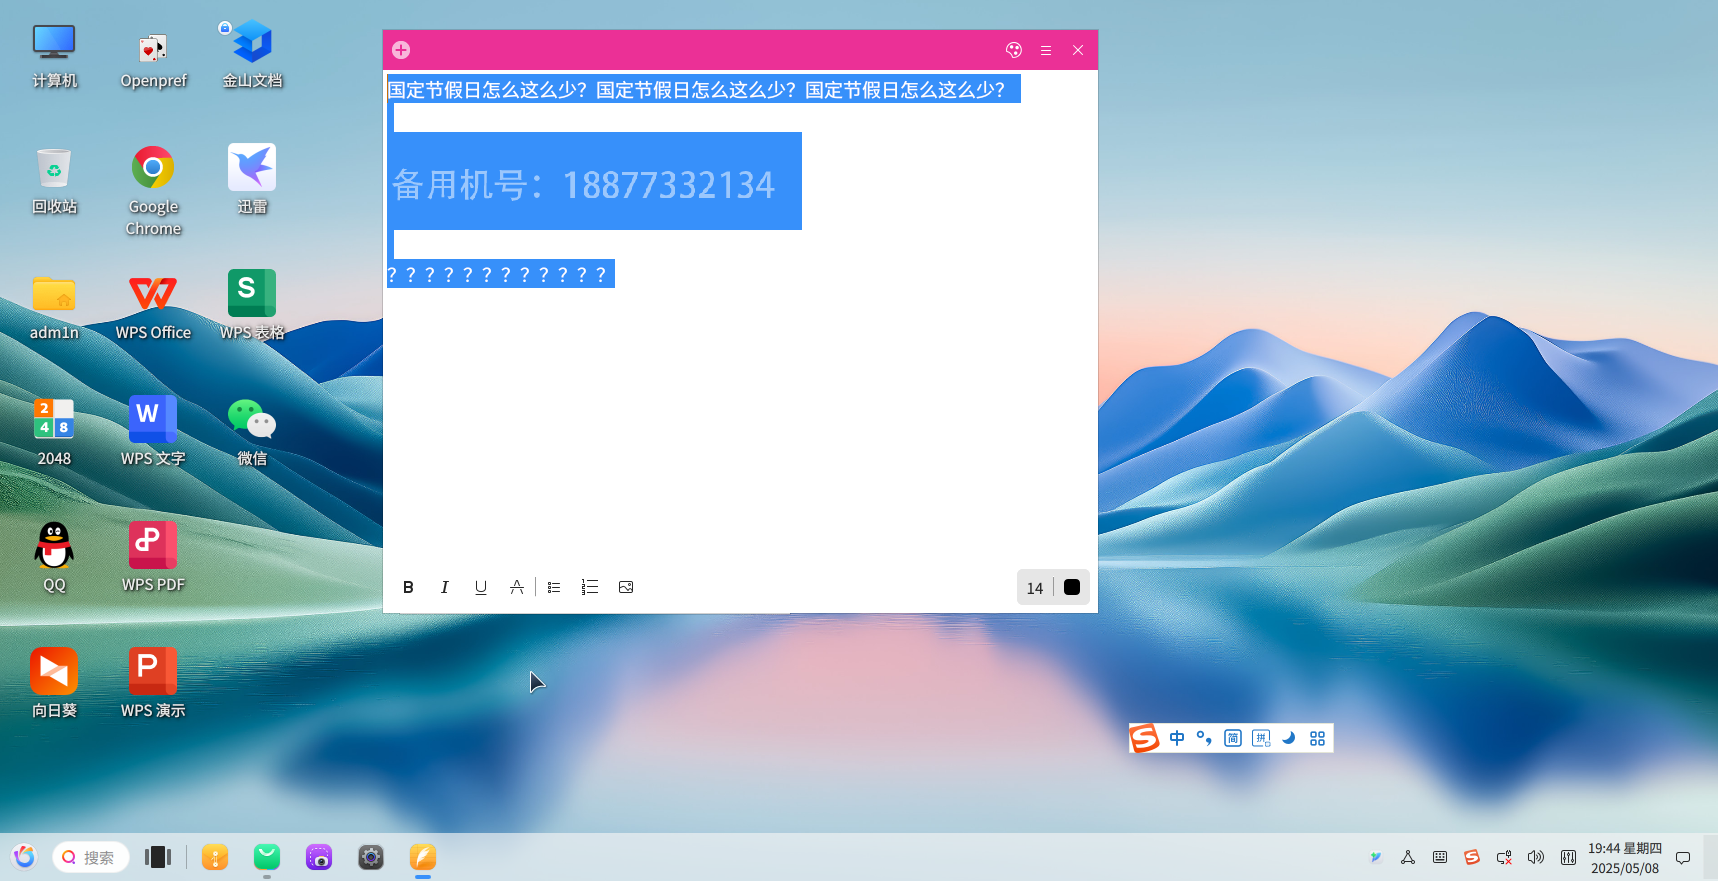This screenshot has width=1718, height=881.
Task: Click the backup phone number line
Action: 584,184
